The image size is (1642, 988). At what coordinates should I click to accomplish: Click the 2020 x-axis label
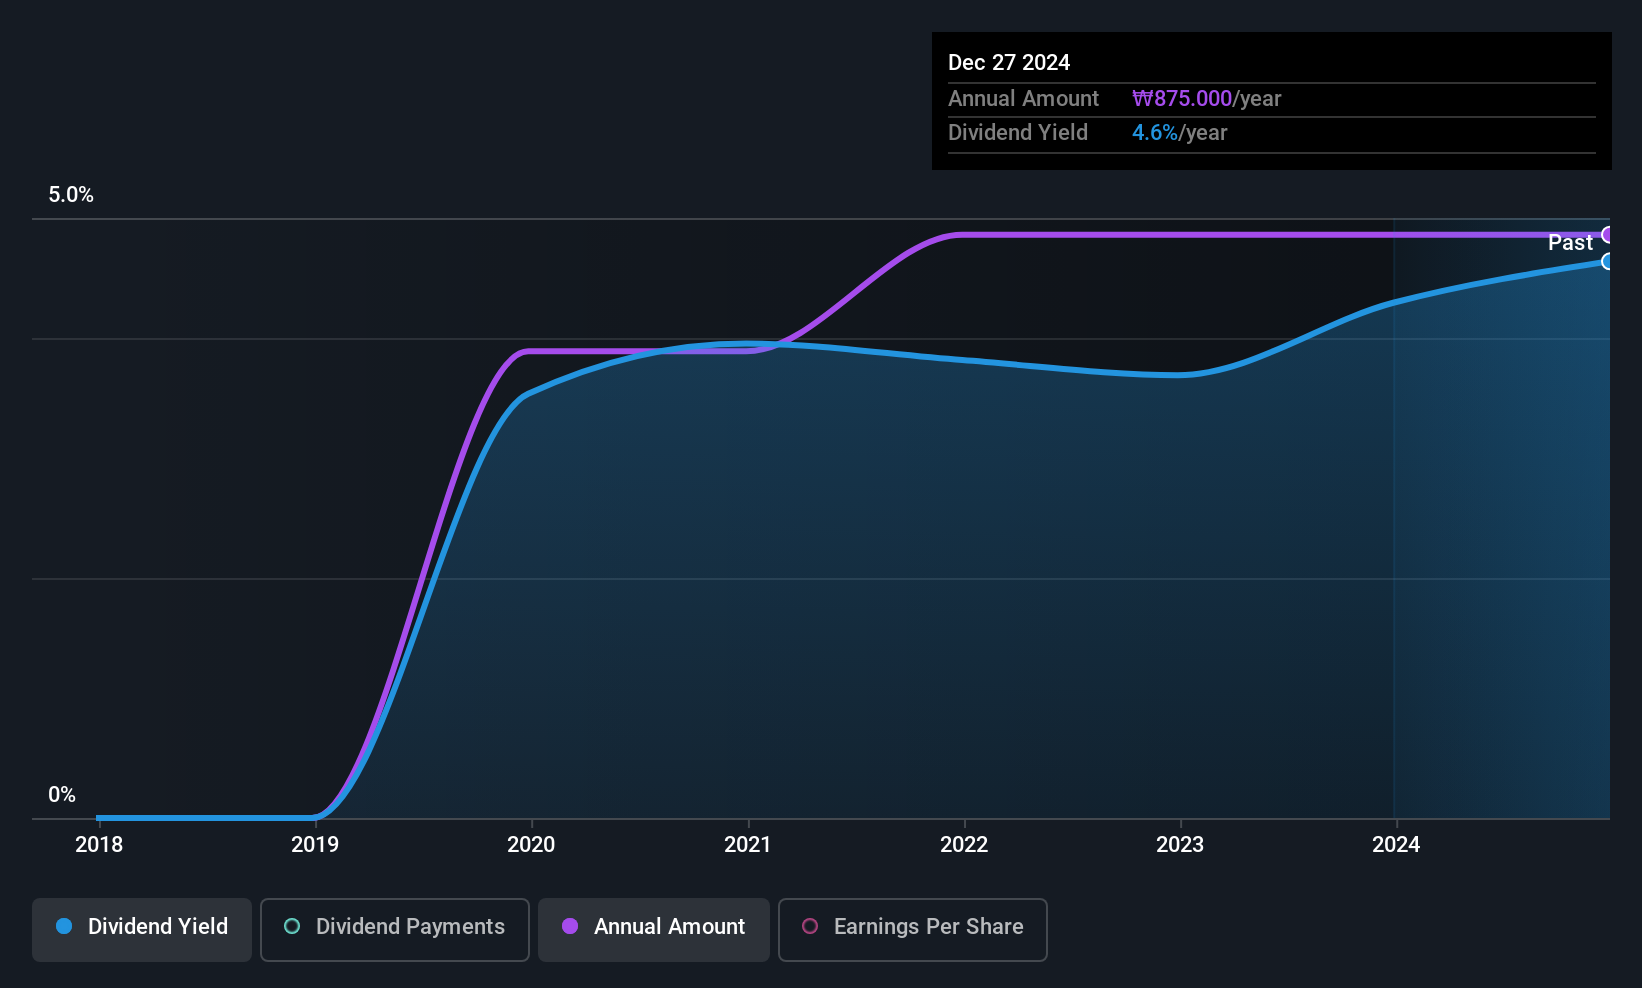coord(531,845)
